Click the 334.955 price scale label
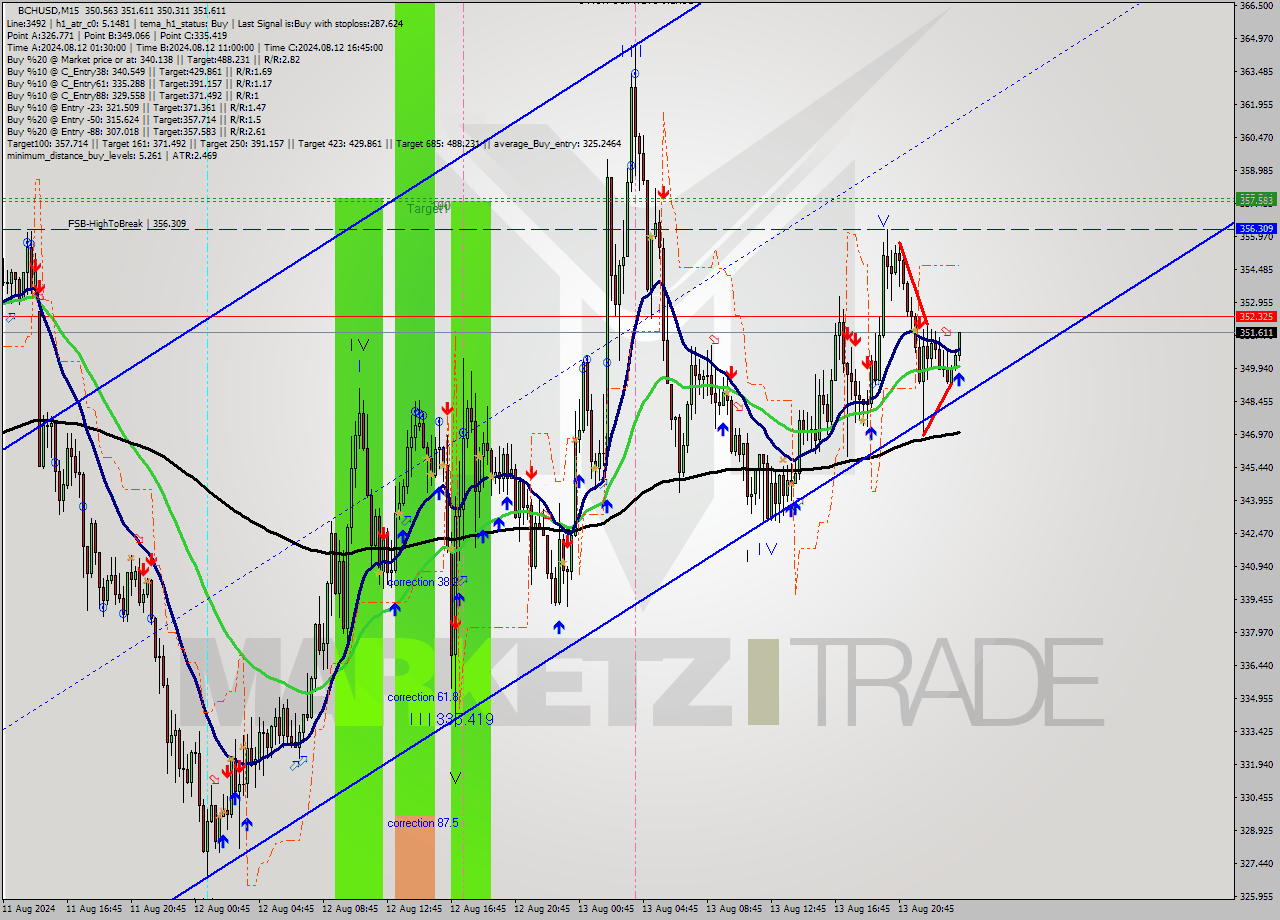Viewport: 1280px width, 920px height. (1256, 699)
